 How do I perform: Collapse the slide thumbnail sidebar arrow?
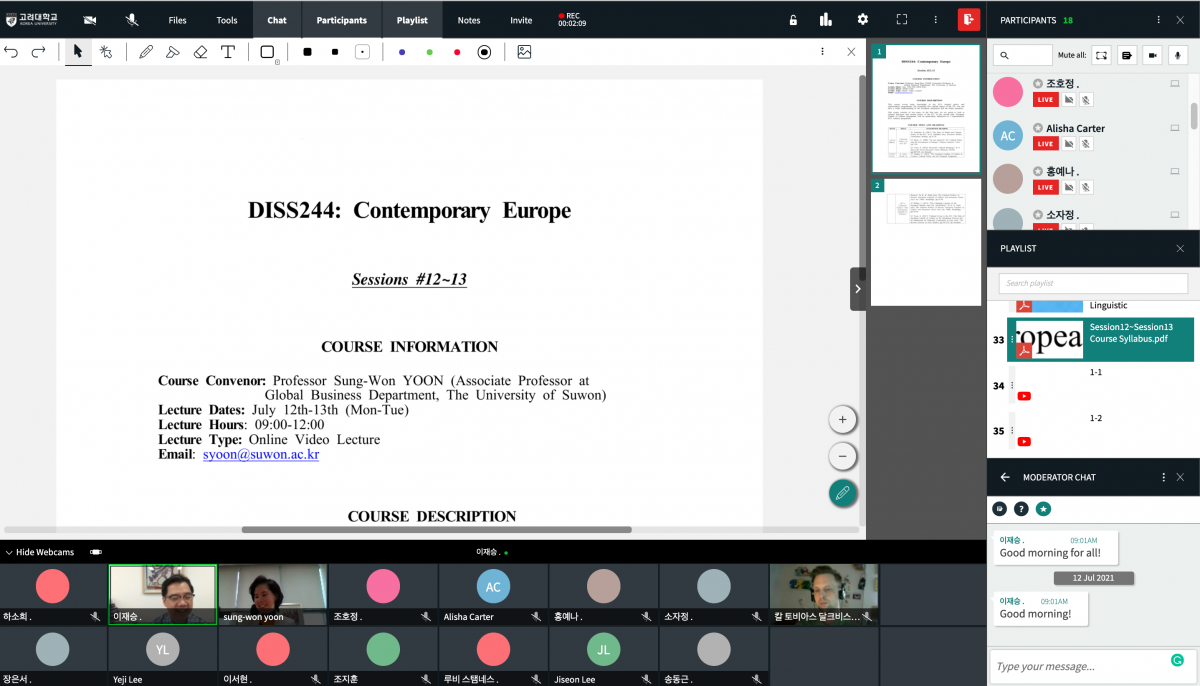(x=857, y=289)
